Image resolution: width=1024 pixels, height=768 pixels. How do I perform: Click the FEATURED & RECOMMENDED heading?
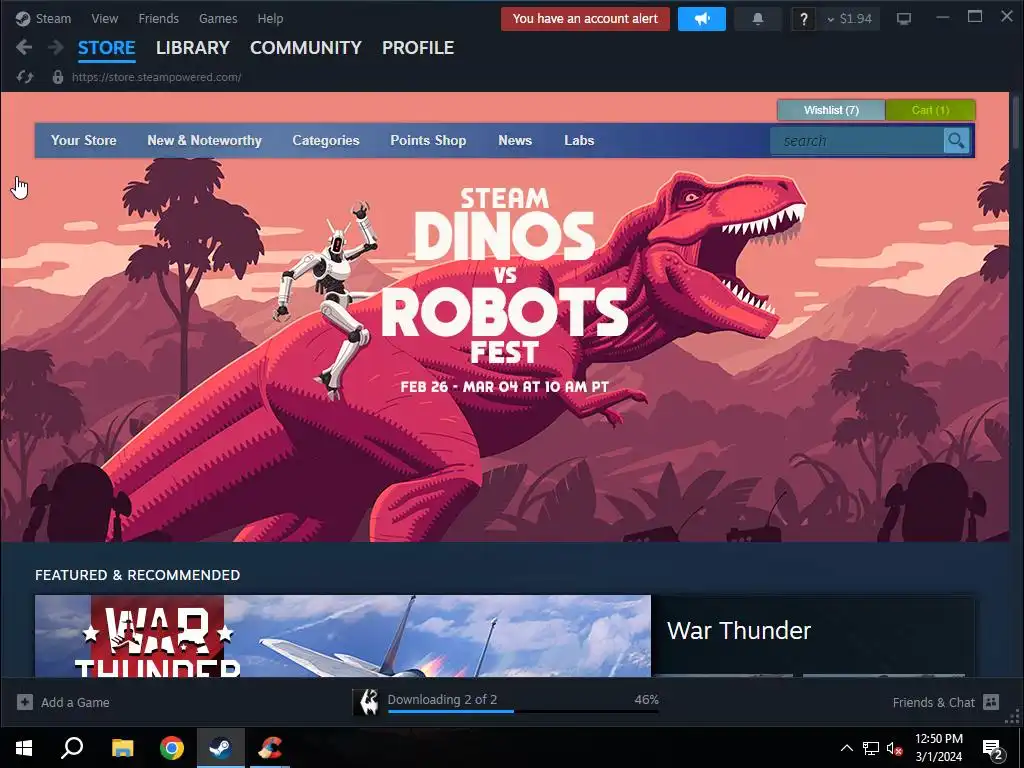(x=138, y=575)
